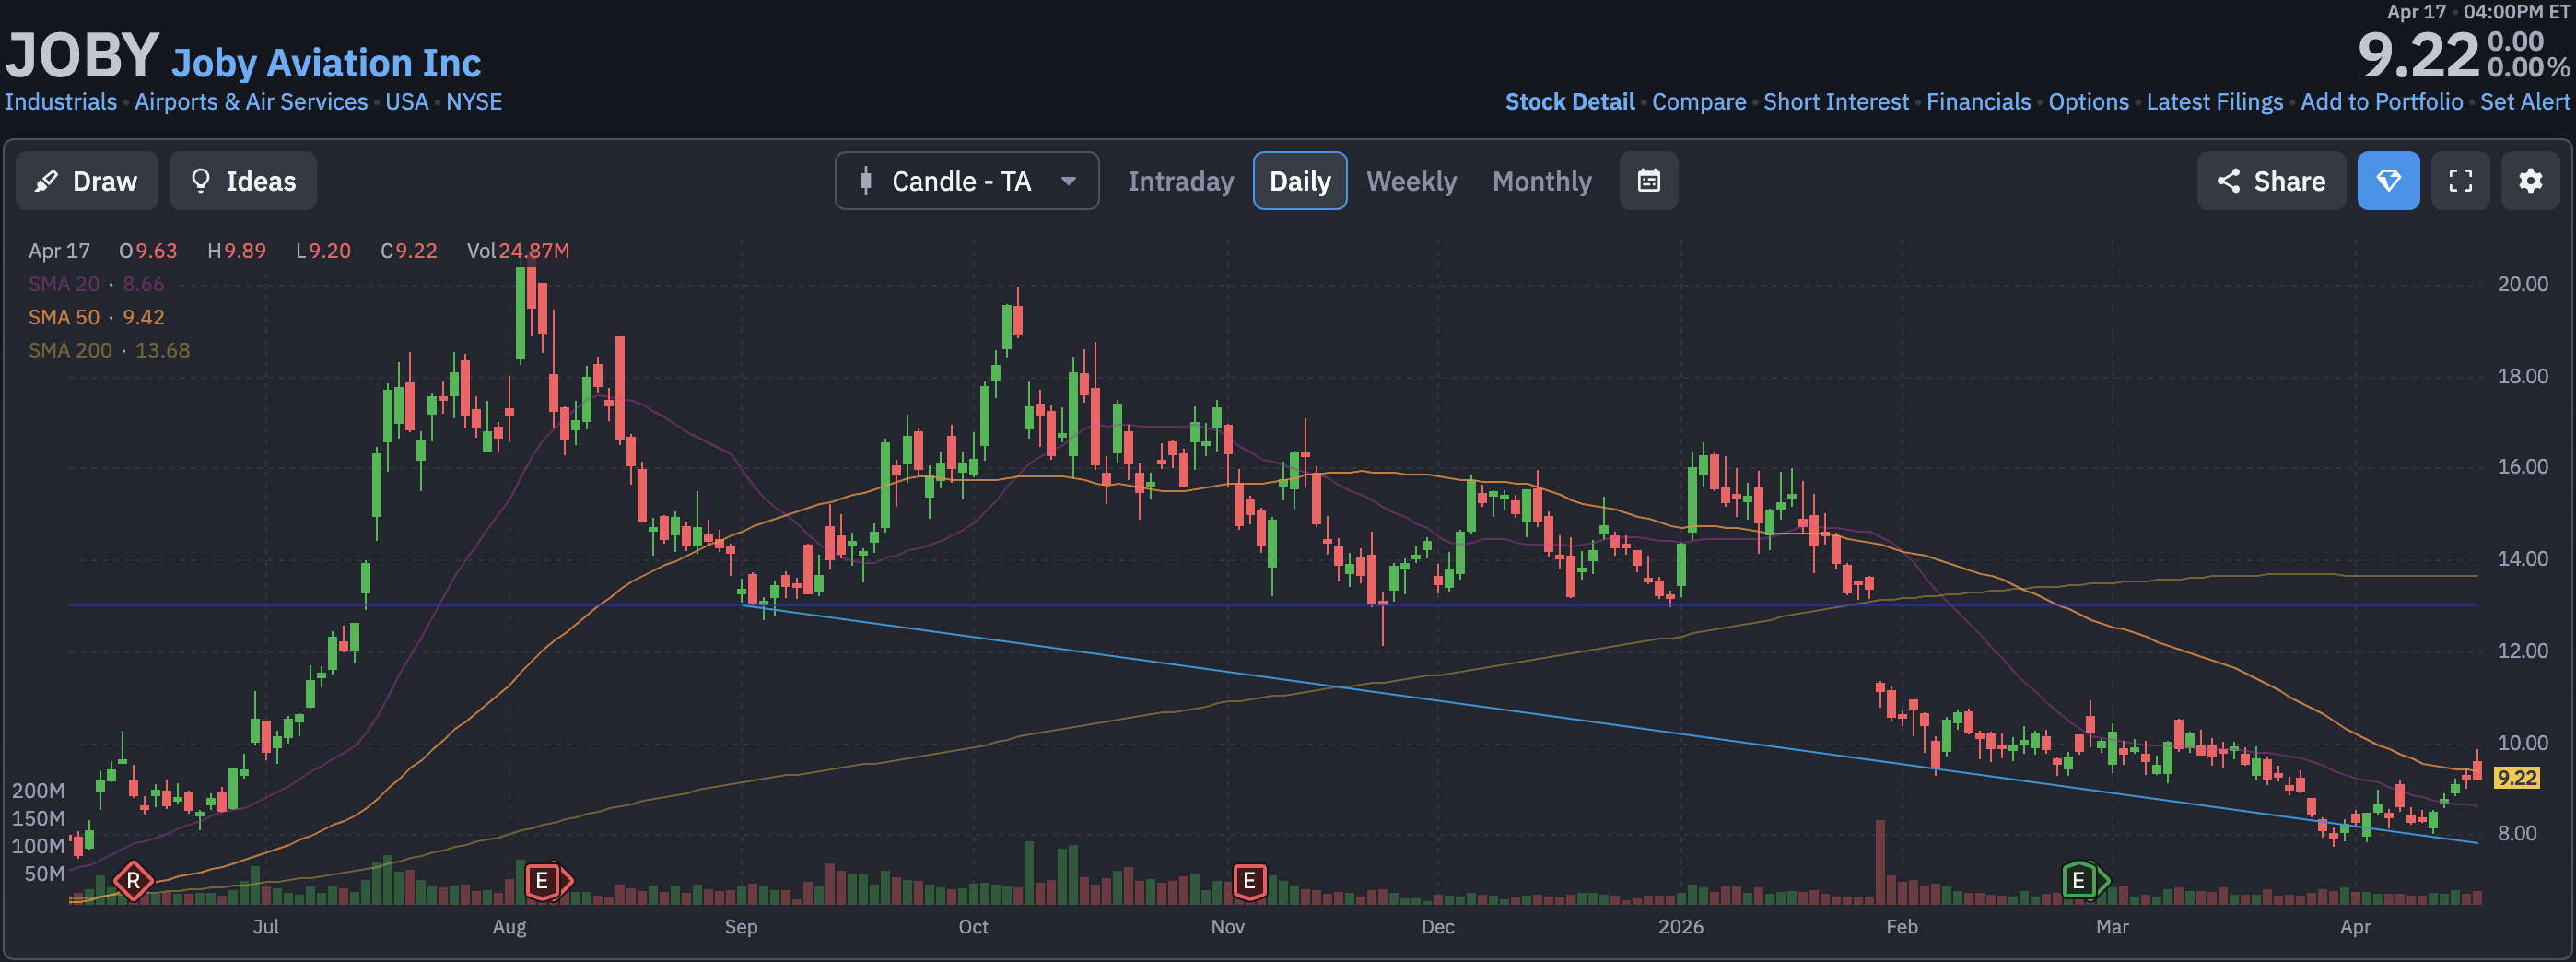Viewport: 2576px width, 962px height.
Task: Click Set Alert link
Action: 2524,102
